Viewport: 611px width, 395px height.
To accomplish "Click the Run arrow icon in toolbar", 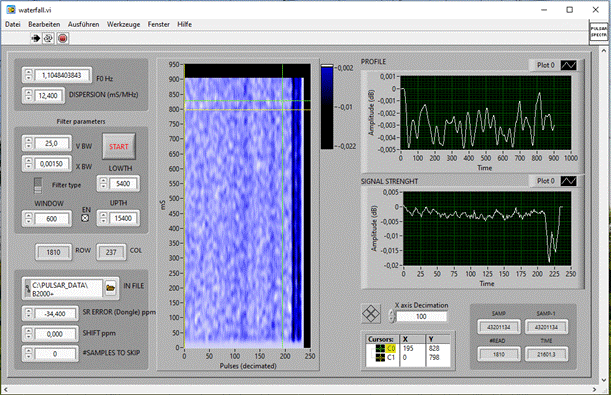I will [36, 38].
